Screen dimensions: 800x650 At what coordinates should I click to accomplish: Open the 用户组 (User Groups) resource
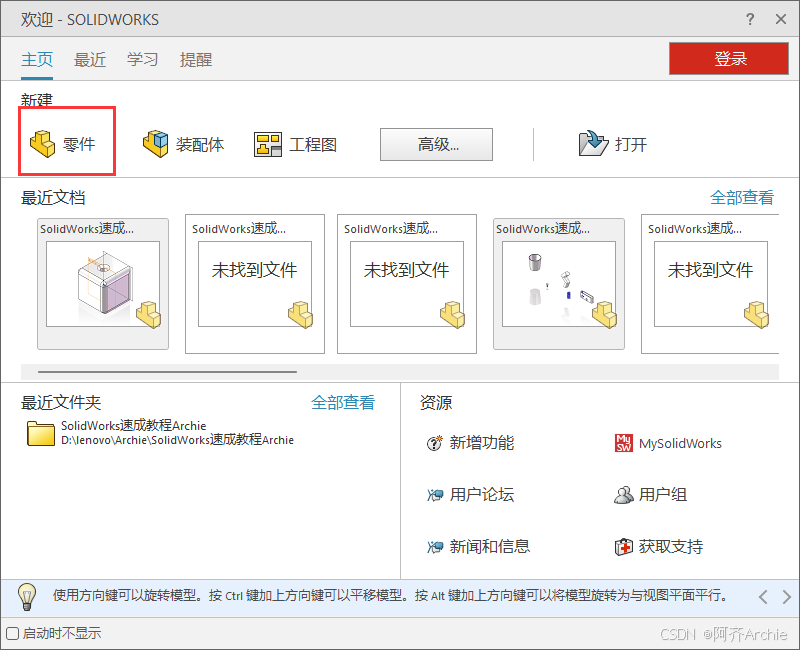pyautogui.click(x=650, y=494)
